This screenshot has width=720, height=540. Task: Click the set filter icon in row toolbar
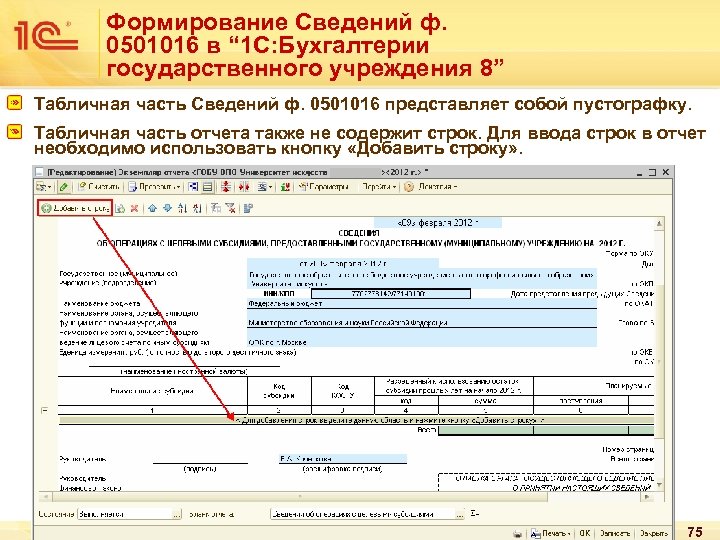coord(216,208)
